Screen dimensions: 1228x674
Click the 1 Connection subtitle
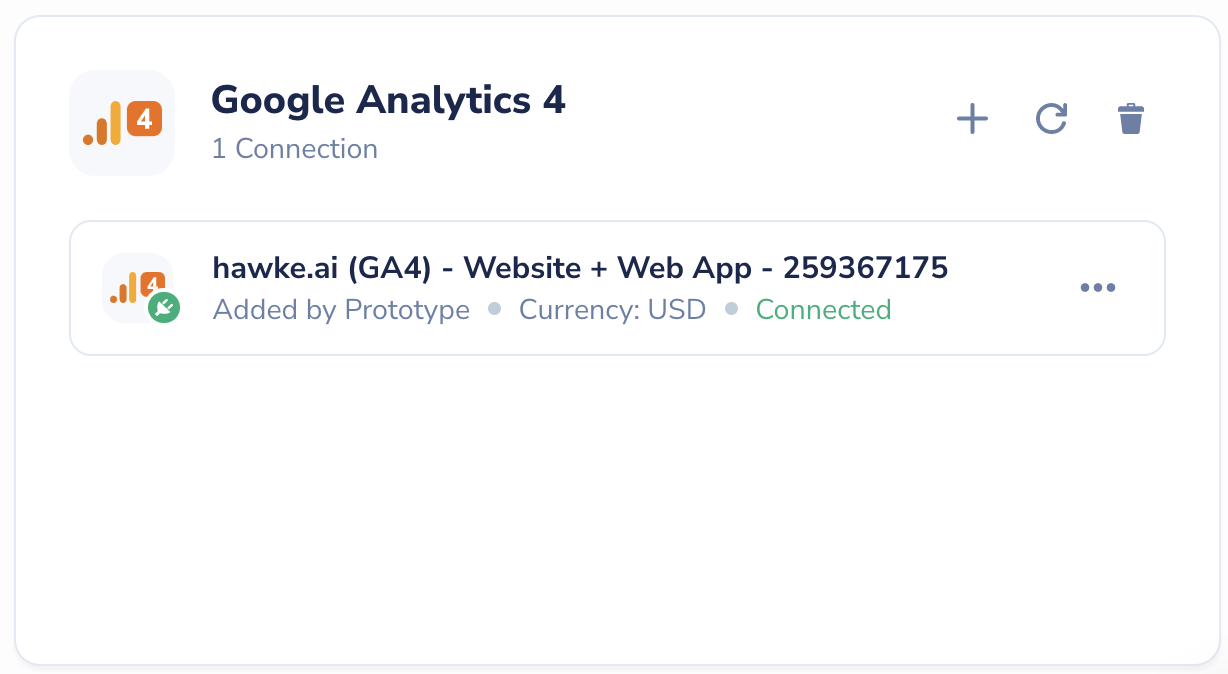[x=295, y=149]
